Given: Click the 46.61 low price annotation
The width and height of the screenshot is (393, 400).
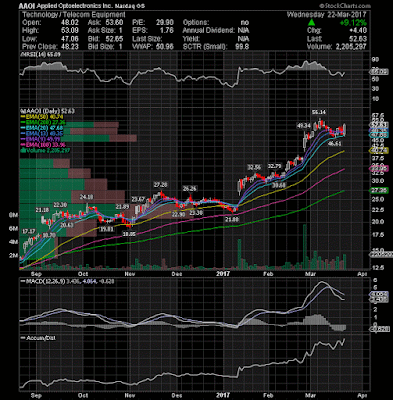Looking at the screenshot, I should click(x=334, y=144).
